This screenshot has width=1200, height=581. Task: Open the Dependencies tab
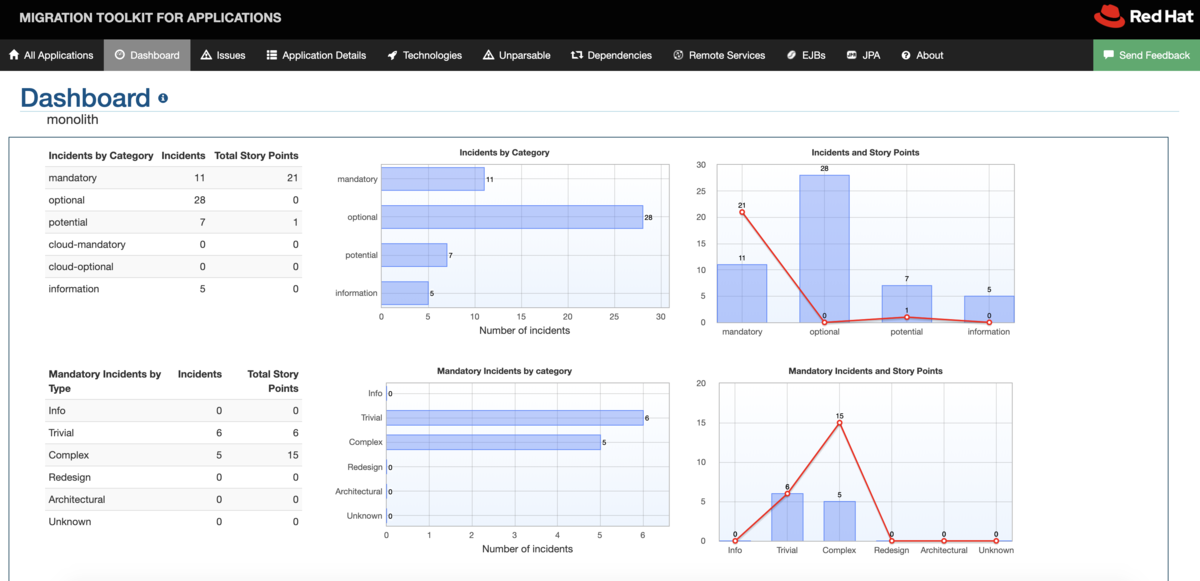point(611,55)
